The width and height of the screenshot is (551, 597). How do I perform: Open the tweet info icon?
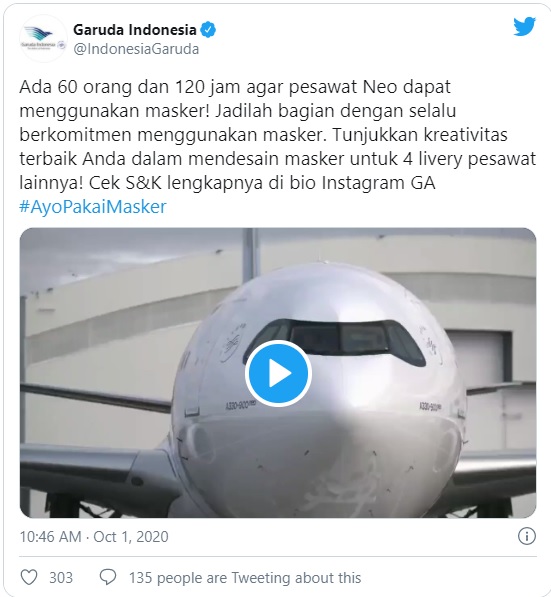[x=527, y=536]
